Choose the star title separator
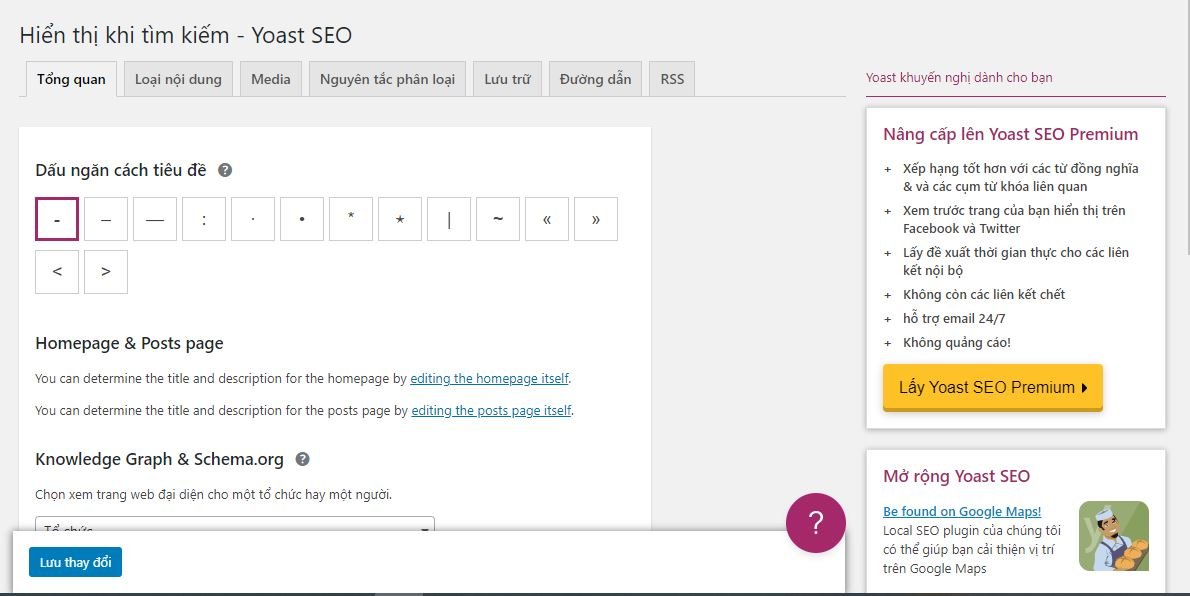 pos(400,219)
